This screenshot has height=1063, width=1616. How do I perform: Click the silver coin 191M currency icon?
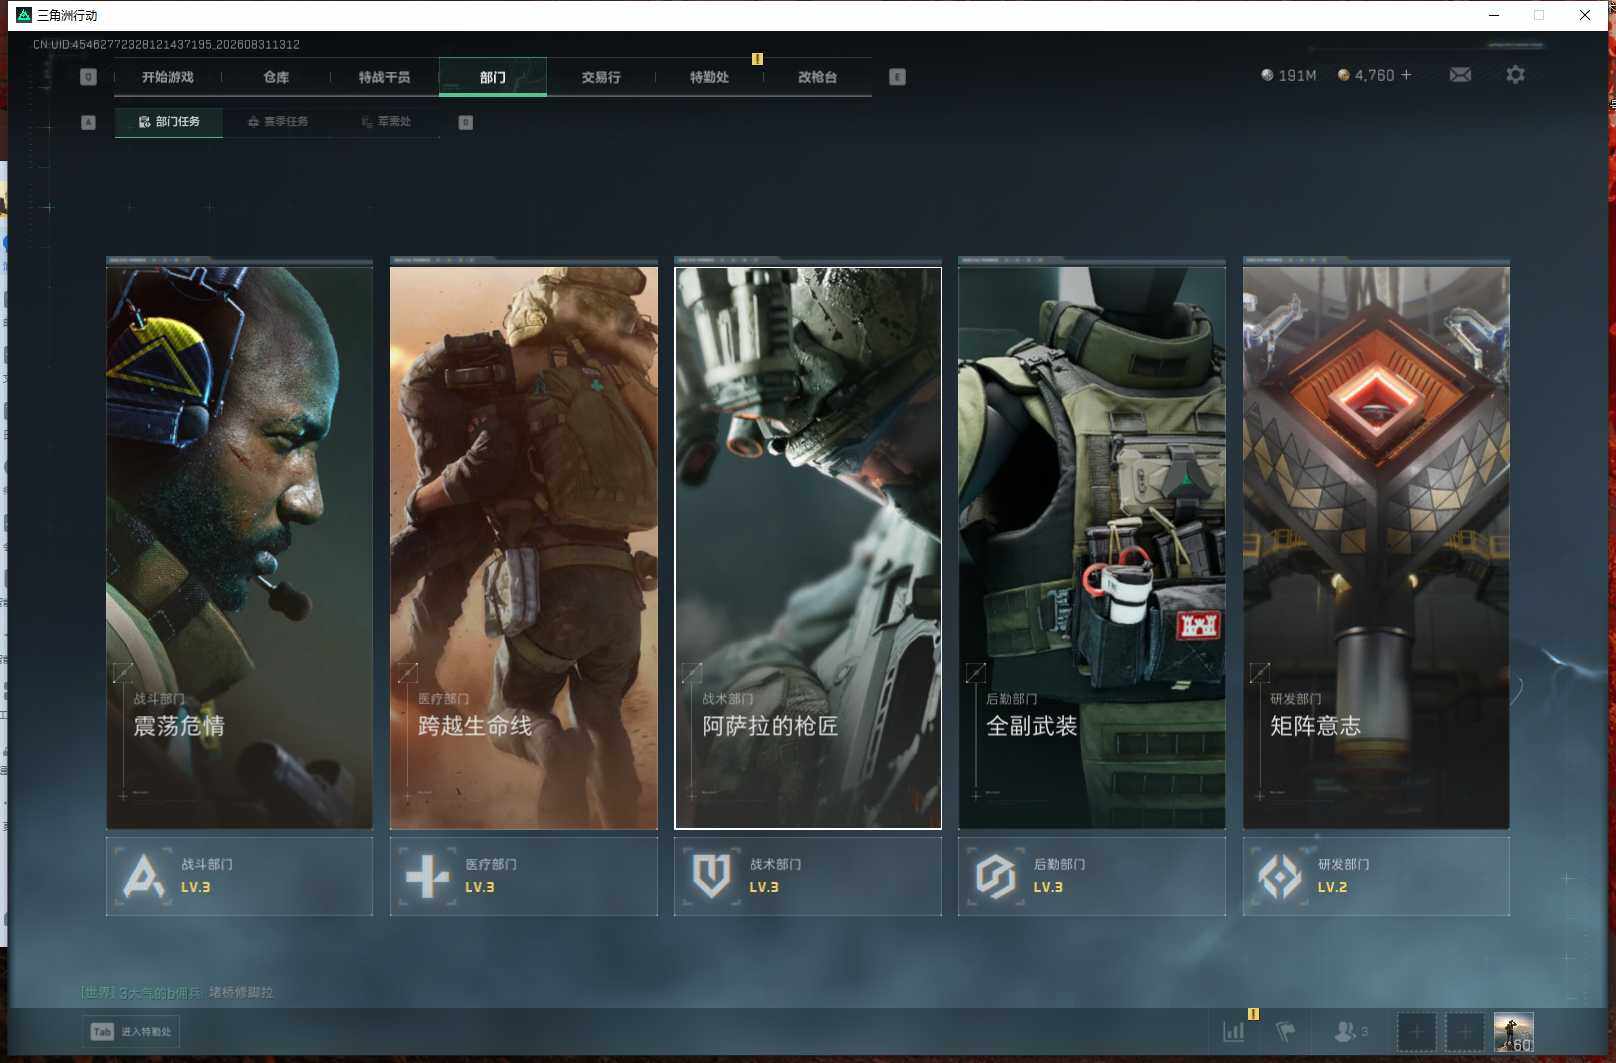coord(1267,75)
